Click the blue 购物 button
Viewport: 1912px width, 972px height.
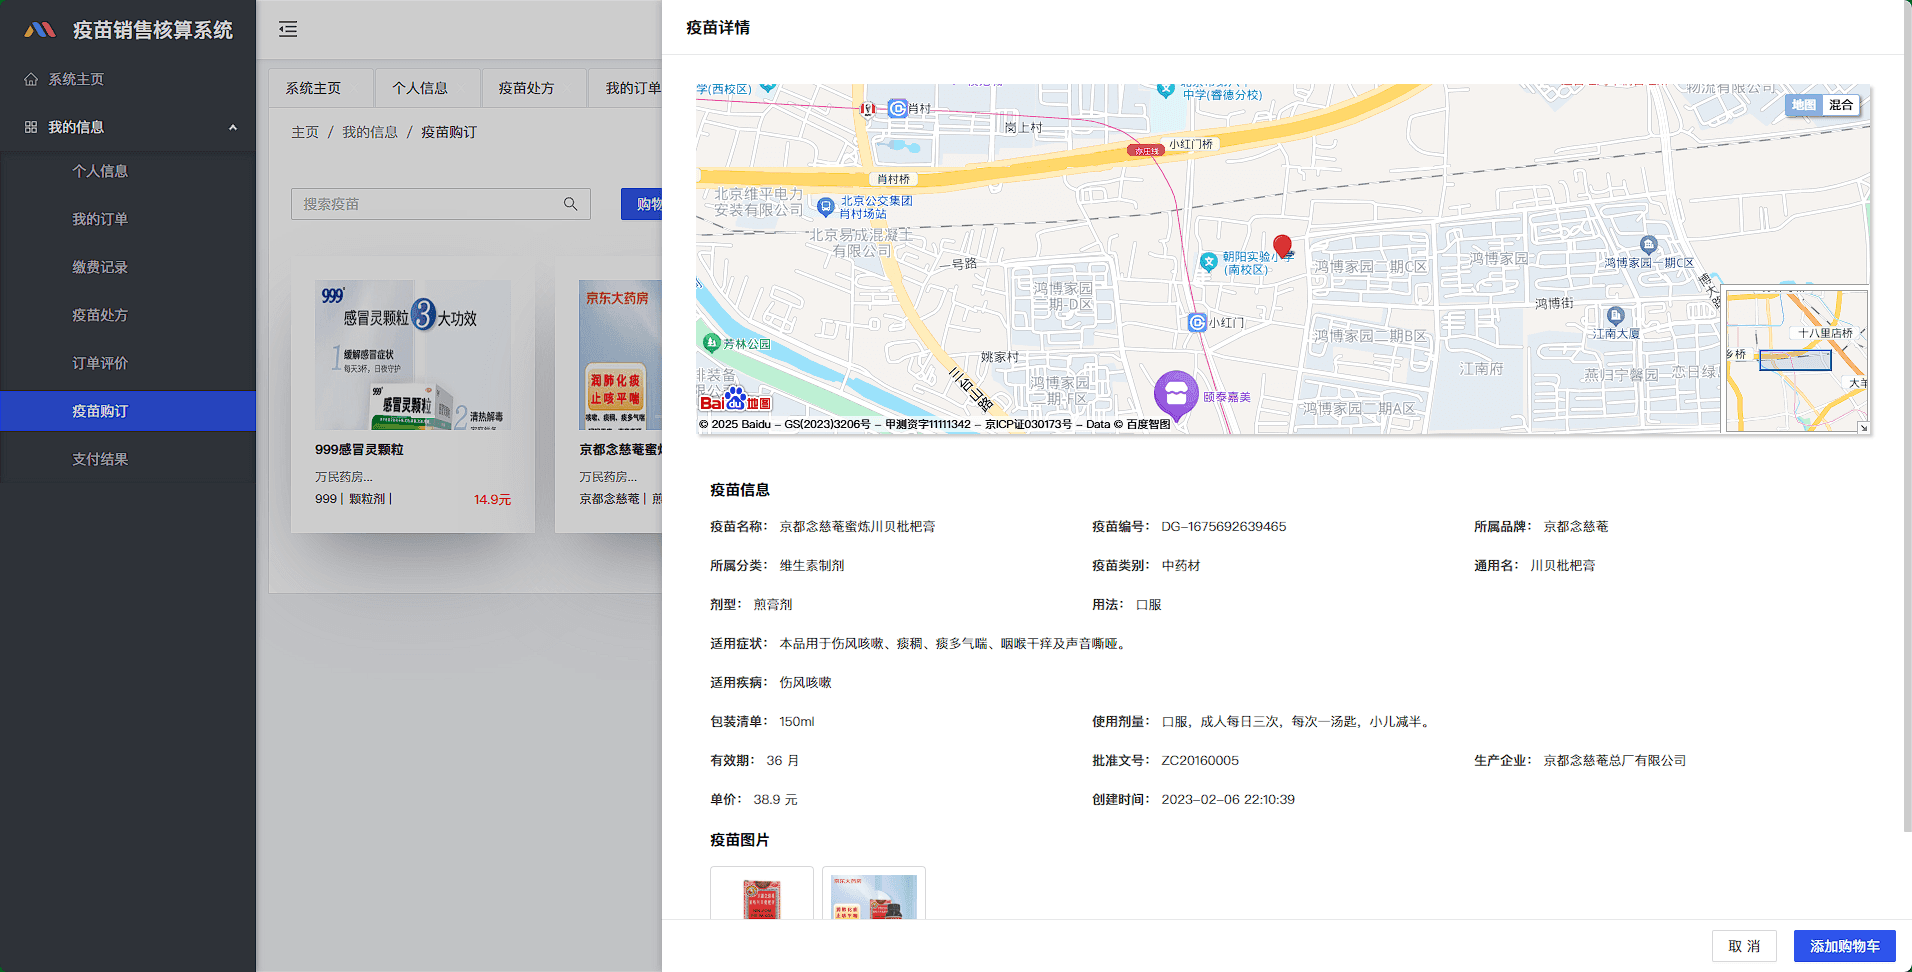642,204
